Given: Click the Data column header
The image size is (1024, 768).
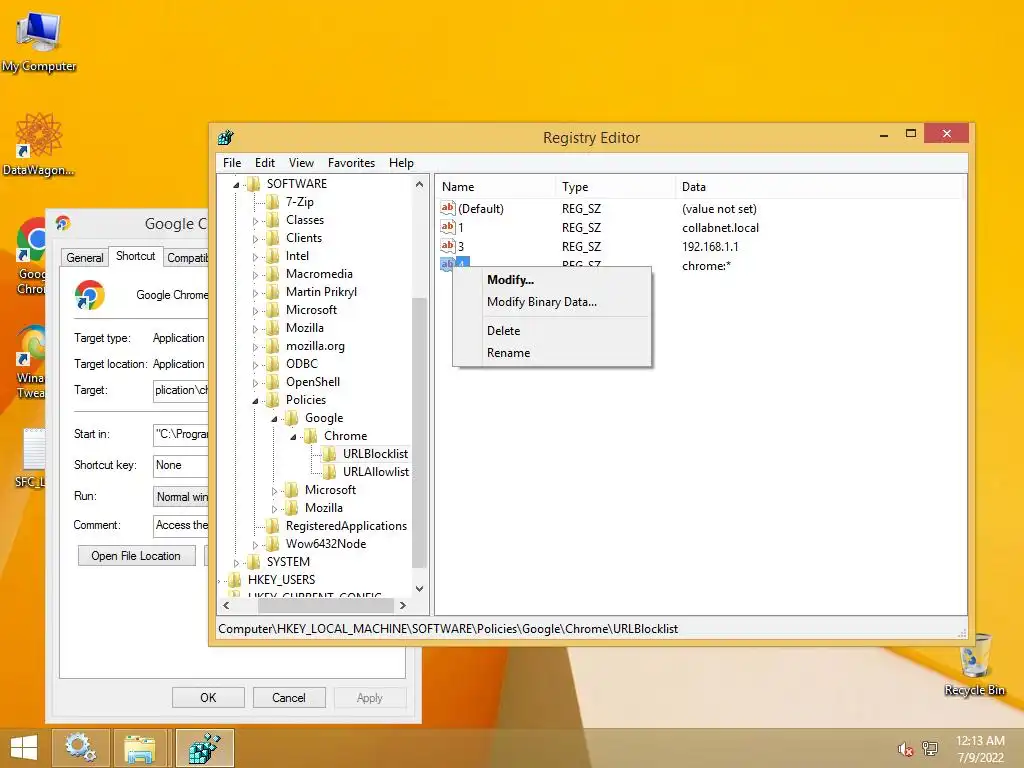Looking at the screenshot, I should [819, 187].
